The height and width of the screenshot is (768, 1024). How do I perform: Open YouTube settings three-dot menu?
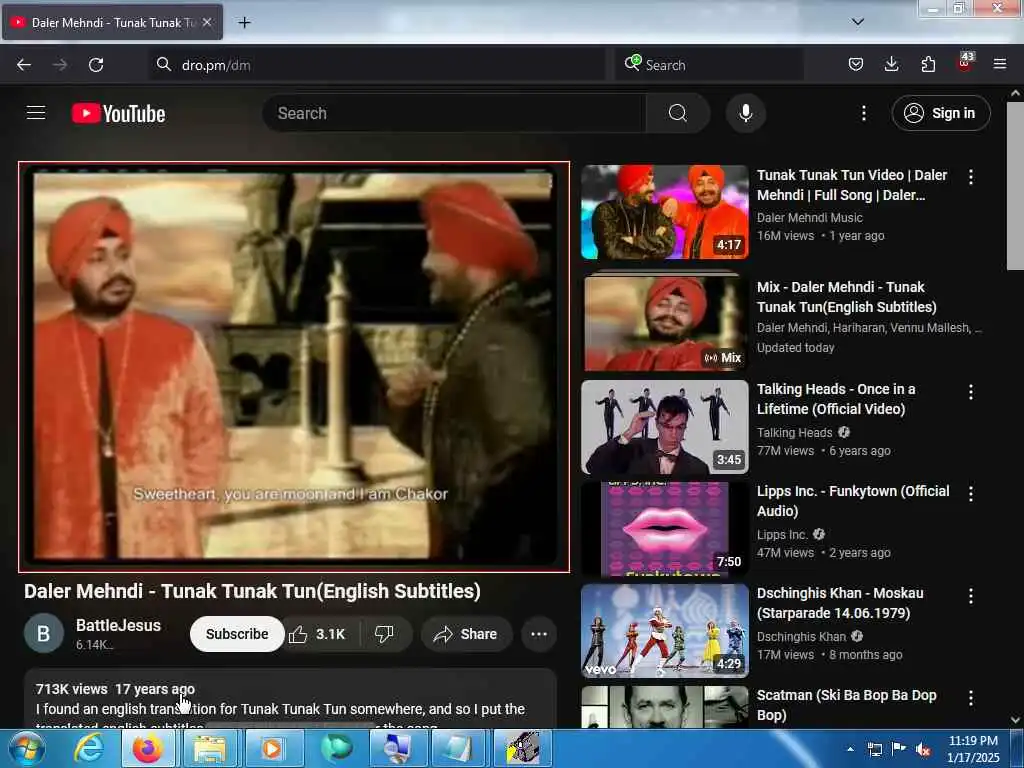point(863,113)
